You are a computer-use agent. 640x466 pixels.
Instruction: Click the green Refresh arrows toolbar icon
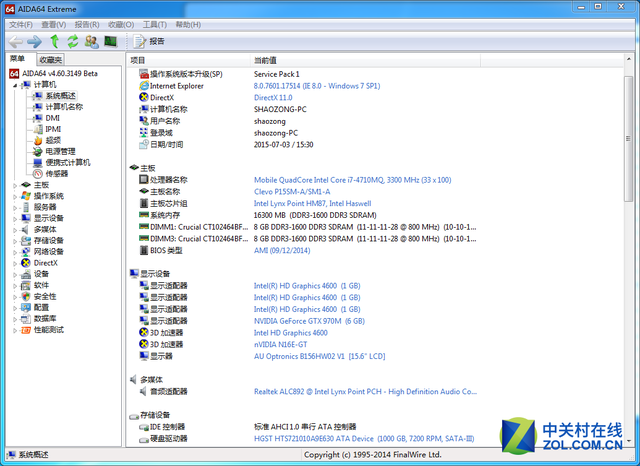pyautogui.click(x=72, y=41)
